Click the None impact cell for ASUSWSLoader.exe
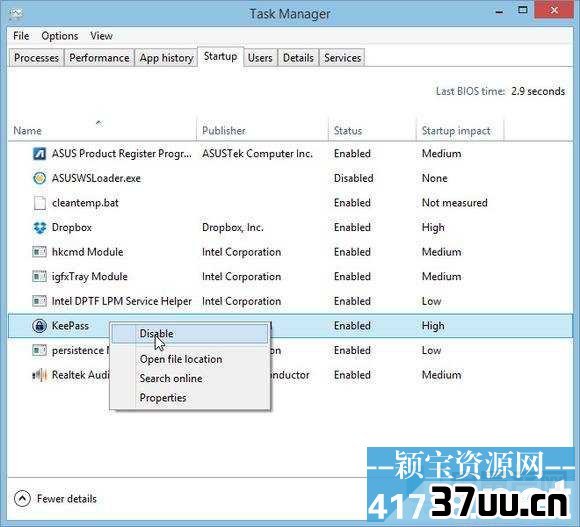Viewport: 580px width, 527px height. point(434,178)
